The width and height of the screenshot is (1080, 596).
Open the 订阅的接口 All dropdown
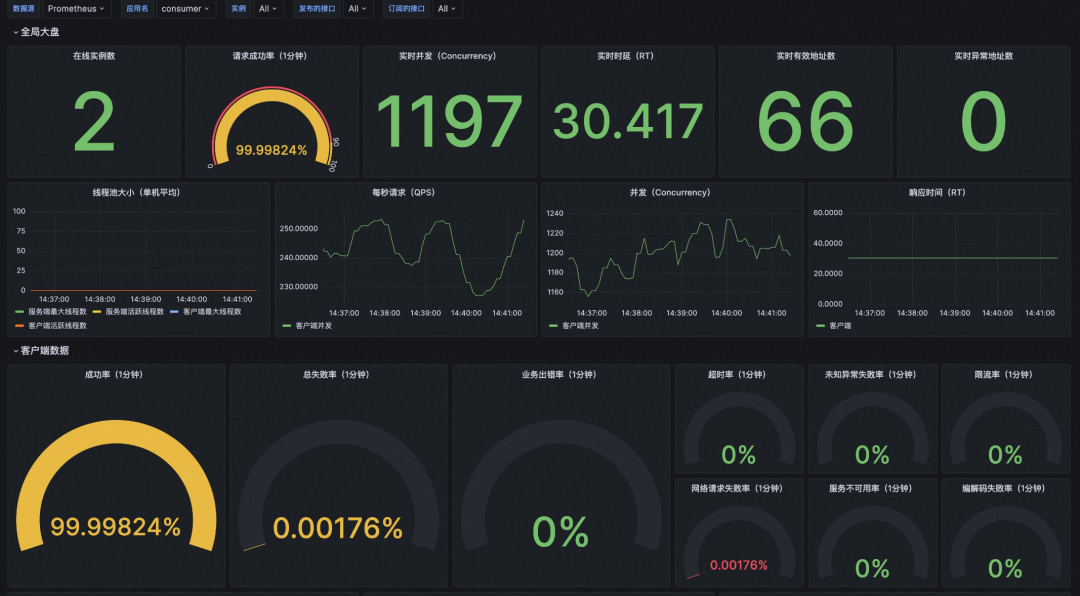click(x=446, y=9)
